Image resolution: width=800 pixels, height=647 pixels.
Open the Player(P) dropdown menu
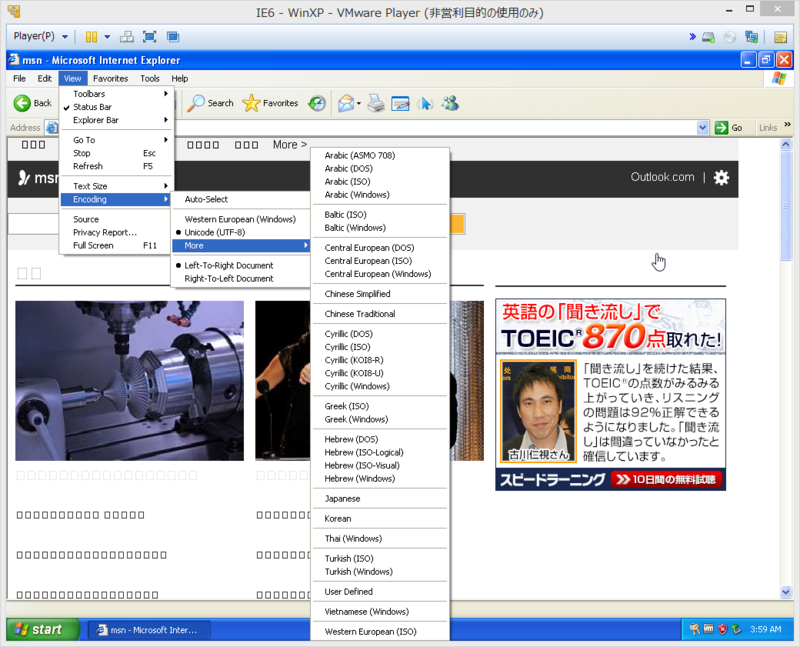click(40, 36)
